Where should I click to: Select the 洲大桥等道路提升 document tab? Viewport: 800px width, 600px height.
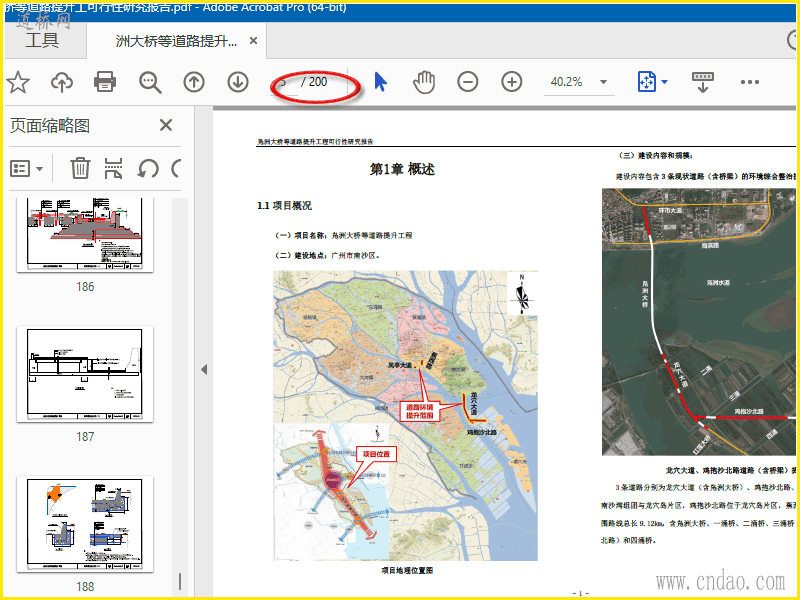point(177,41)
